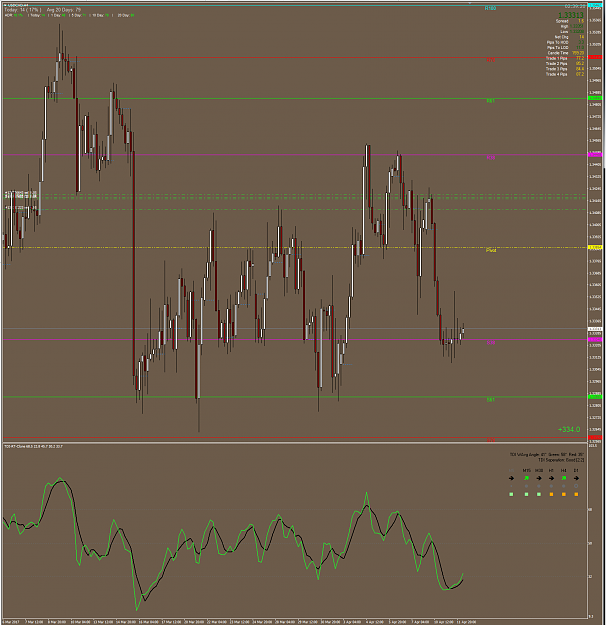606x625 pixels.
Task: Click the Spread value in info panel
Action: click(x=581, y=21)
